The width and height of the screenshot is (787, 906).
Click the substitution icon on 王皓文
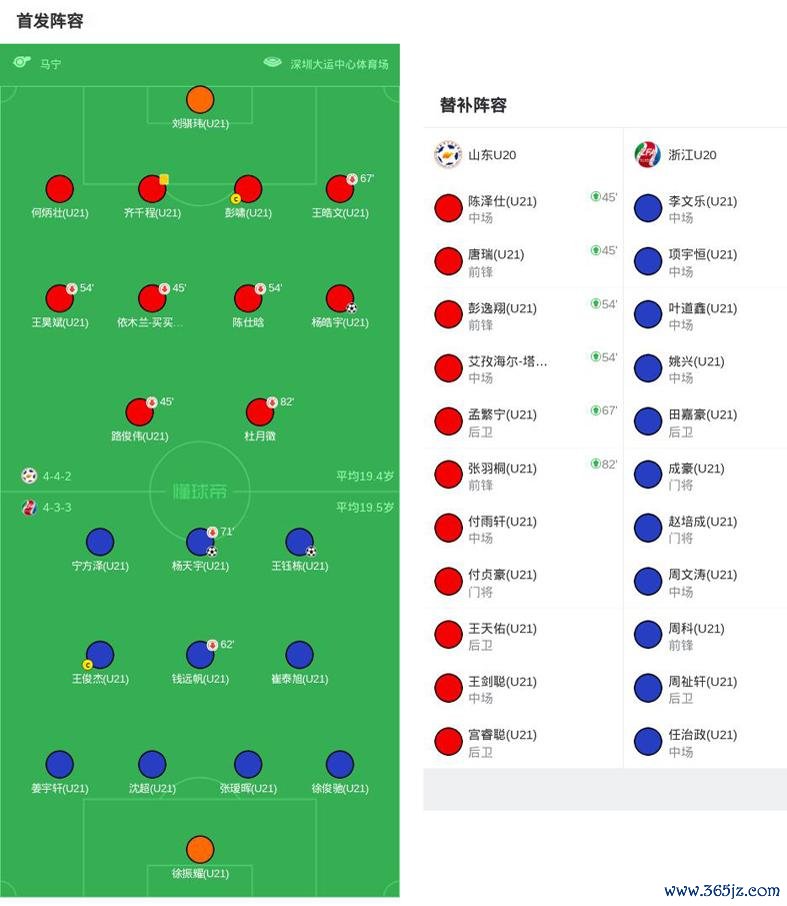[352, 179]
